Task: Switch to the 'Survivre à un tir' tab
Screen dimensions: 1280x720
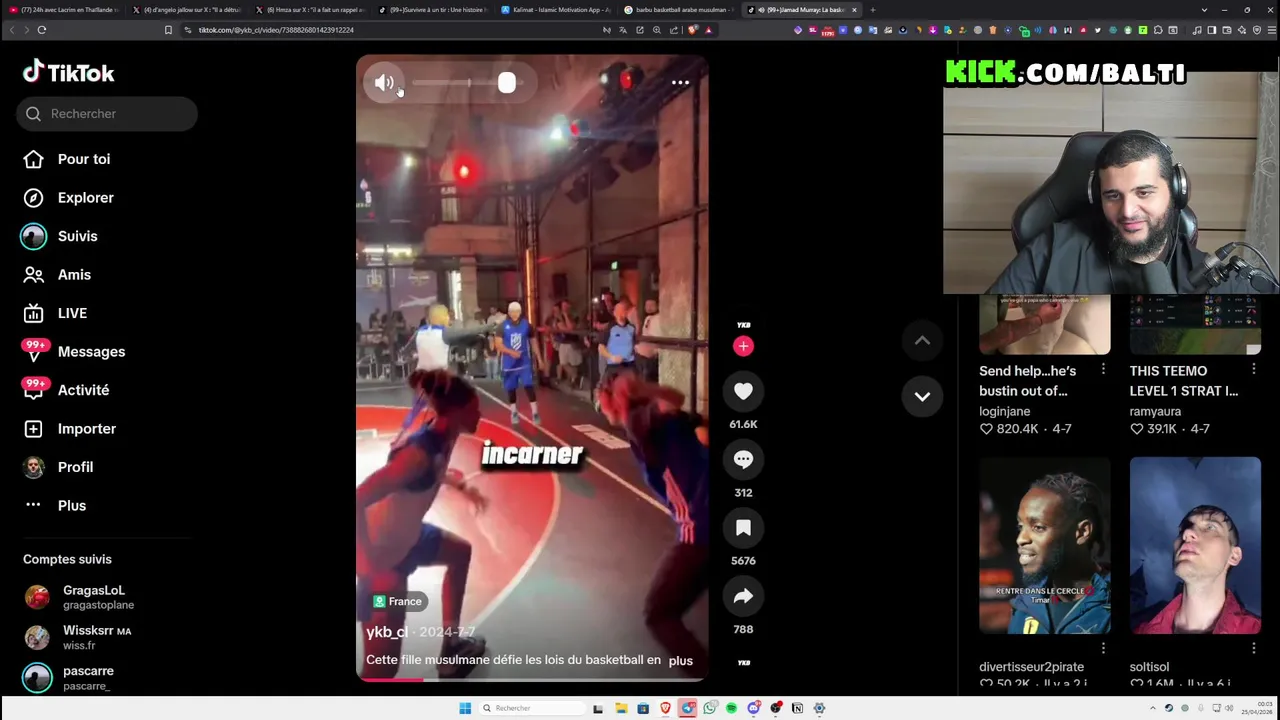Action: pyautogui.click(x=433, y=10)
